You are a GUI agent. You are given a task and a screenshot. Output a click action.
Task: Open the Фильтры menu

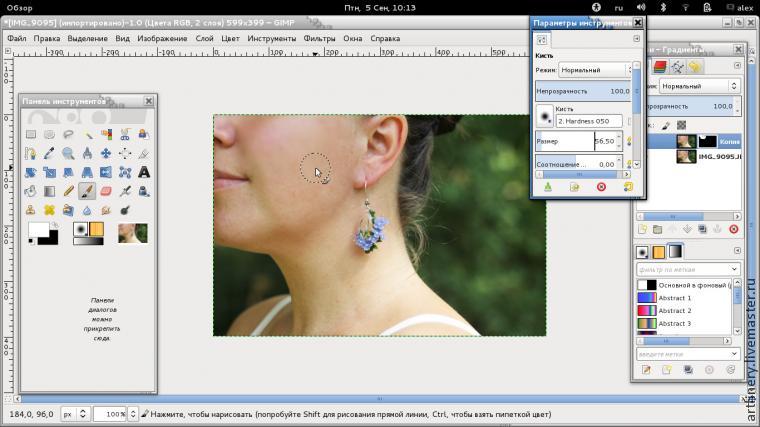point(319,39)
